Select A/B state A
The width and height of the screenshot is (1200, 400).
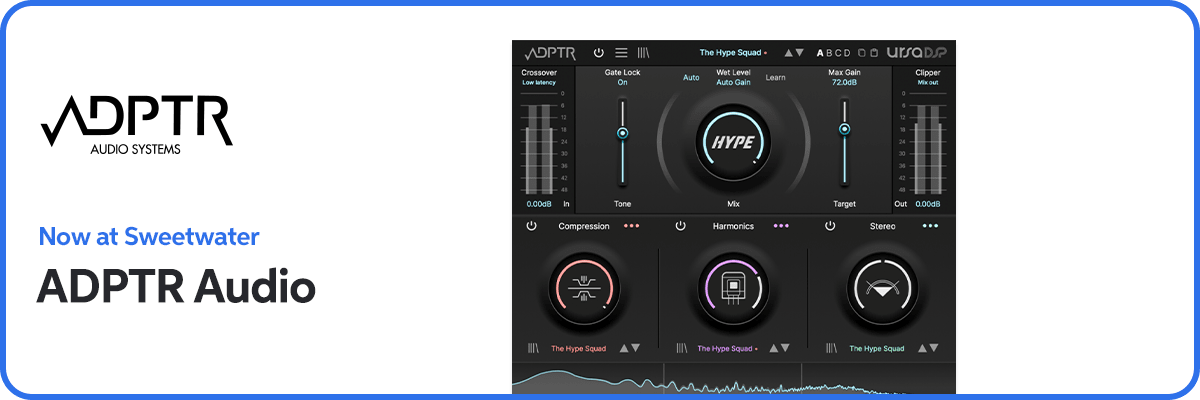click(x=820, y=52)
